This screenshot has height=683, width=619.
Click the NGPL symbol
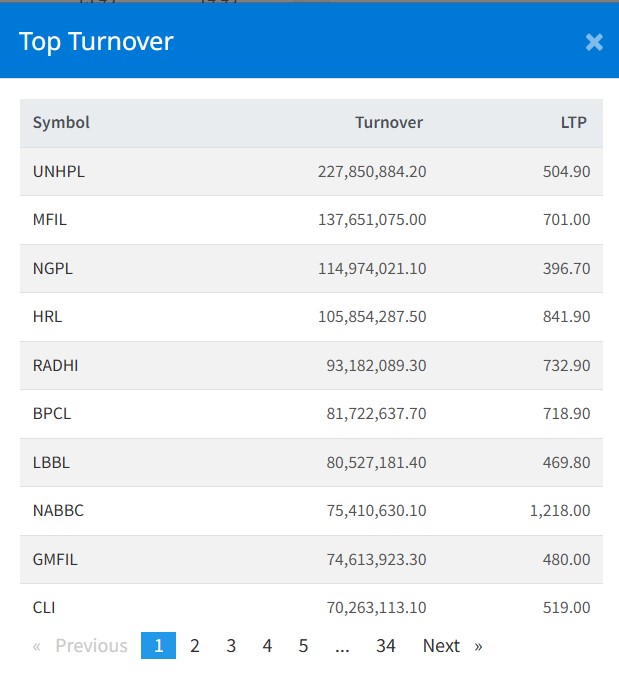tap(53, 269)
